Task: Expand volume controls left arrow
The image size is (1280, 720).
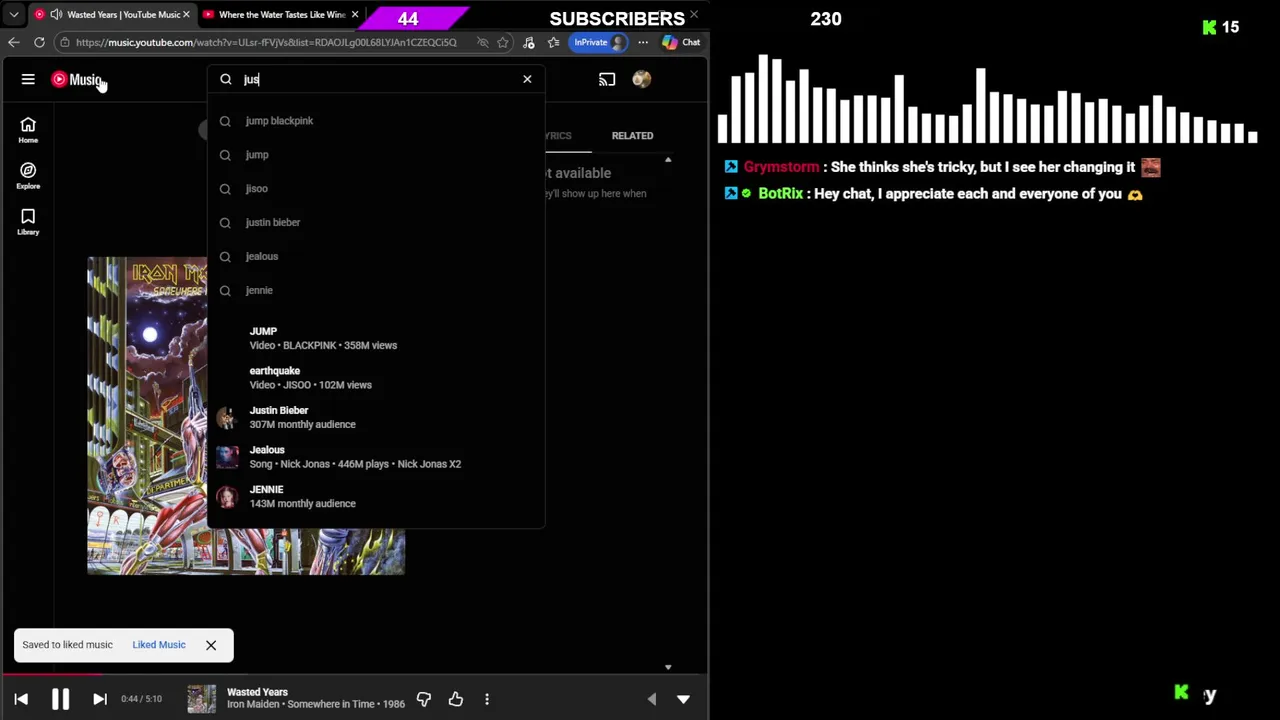Action: 652,699
